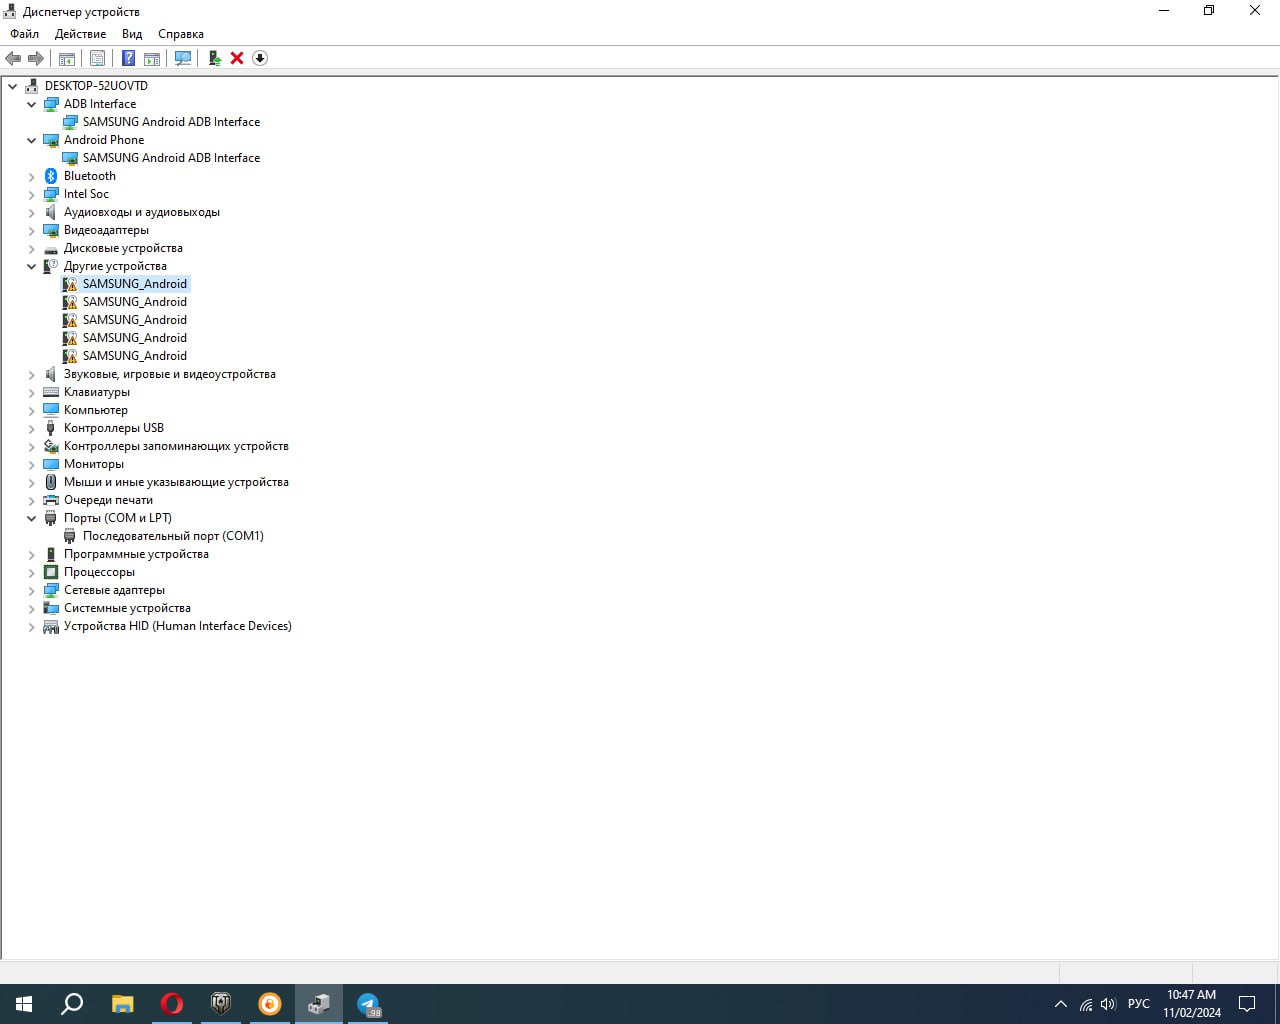This screenshot has height=1024, width=1280.
Task: Open the Файл menu
Action: (25, 34)
